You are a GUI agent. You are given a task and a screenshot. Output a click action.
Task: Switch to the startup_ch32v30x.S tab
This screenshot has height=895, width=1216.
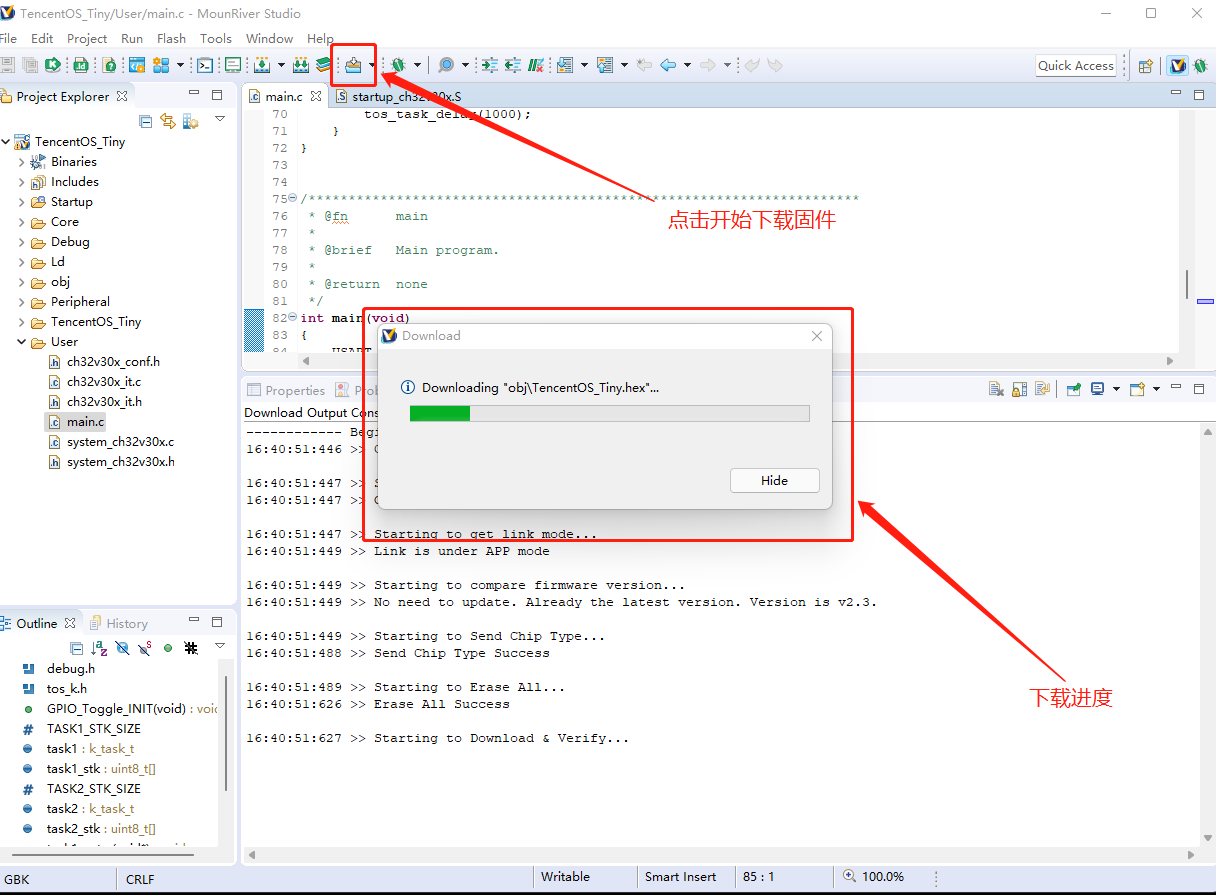pyautogui.click(x=398, y=97)
